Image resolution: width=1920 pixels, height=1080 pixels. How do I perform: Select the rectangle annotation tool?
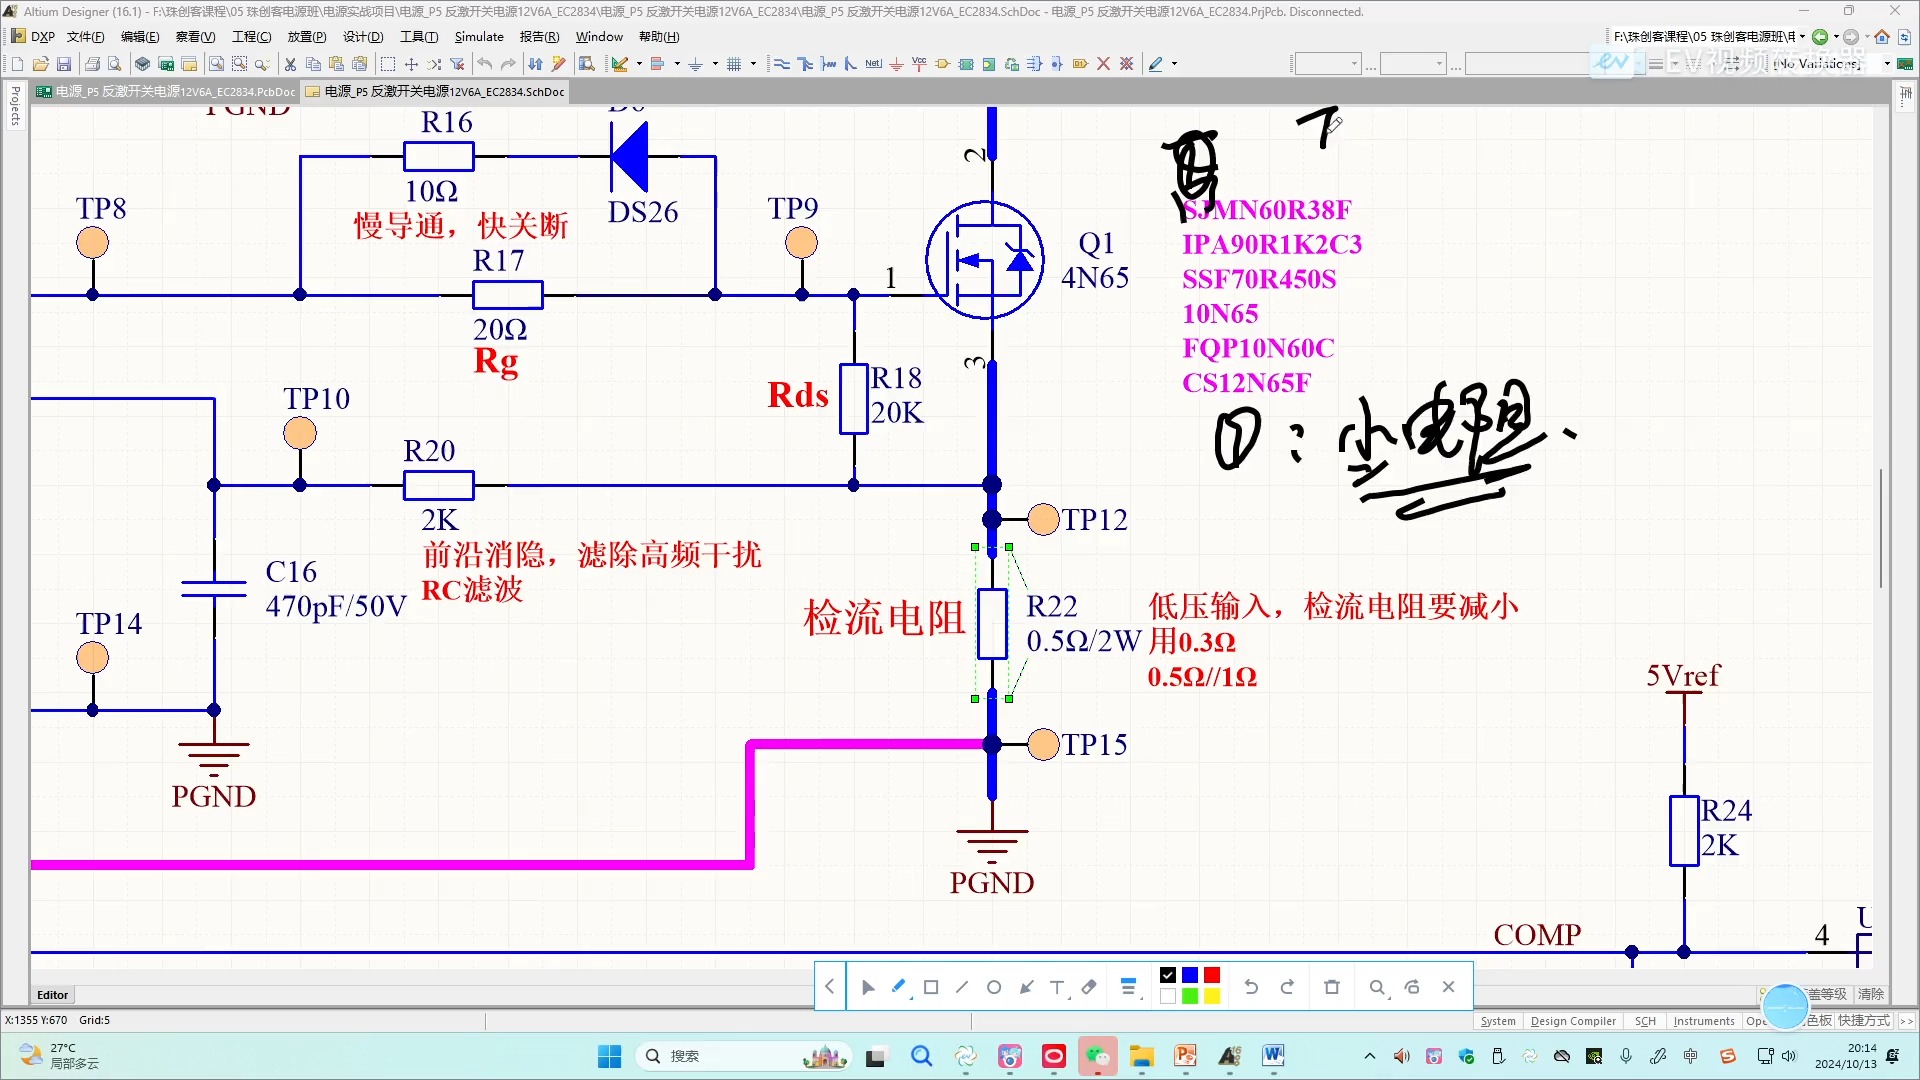[x=930, y=987]
